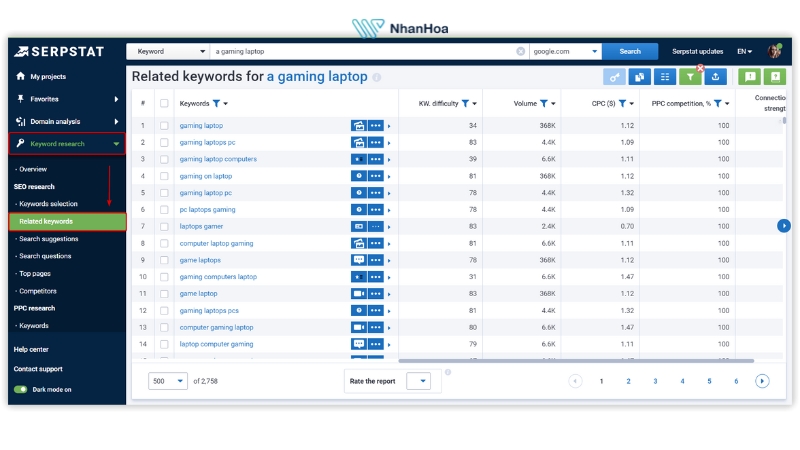This screenshot has height=450, width=800.
Task: Click the key icon toolbar button
Action: click(614, 77)
